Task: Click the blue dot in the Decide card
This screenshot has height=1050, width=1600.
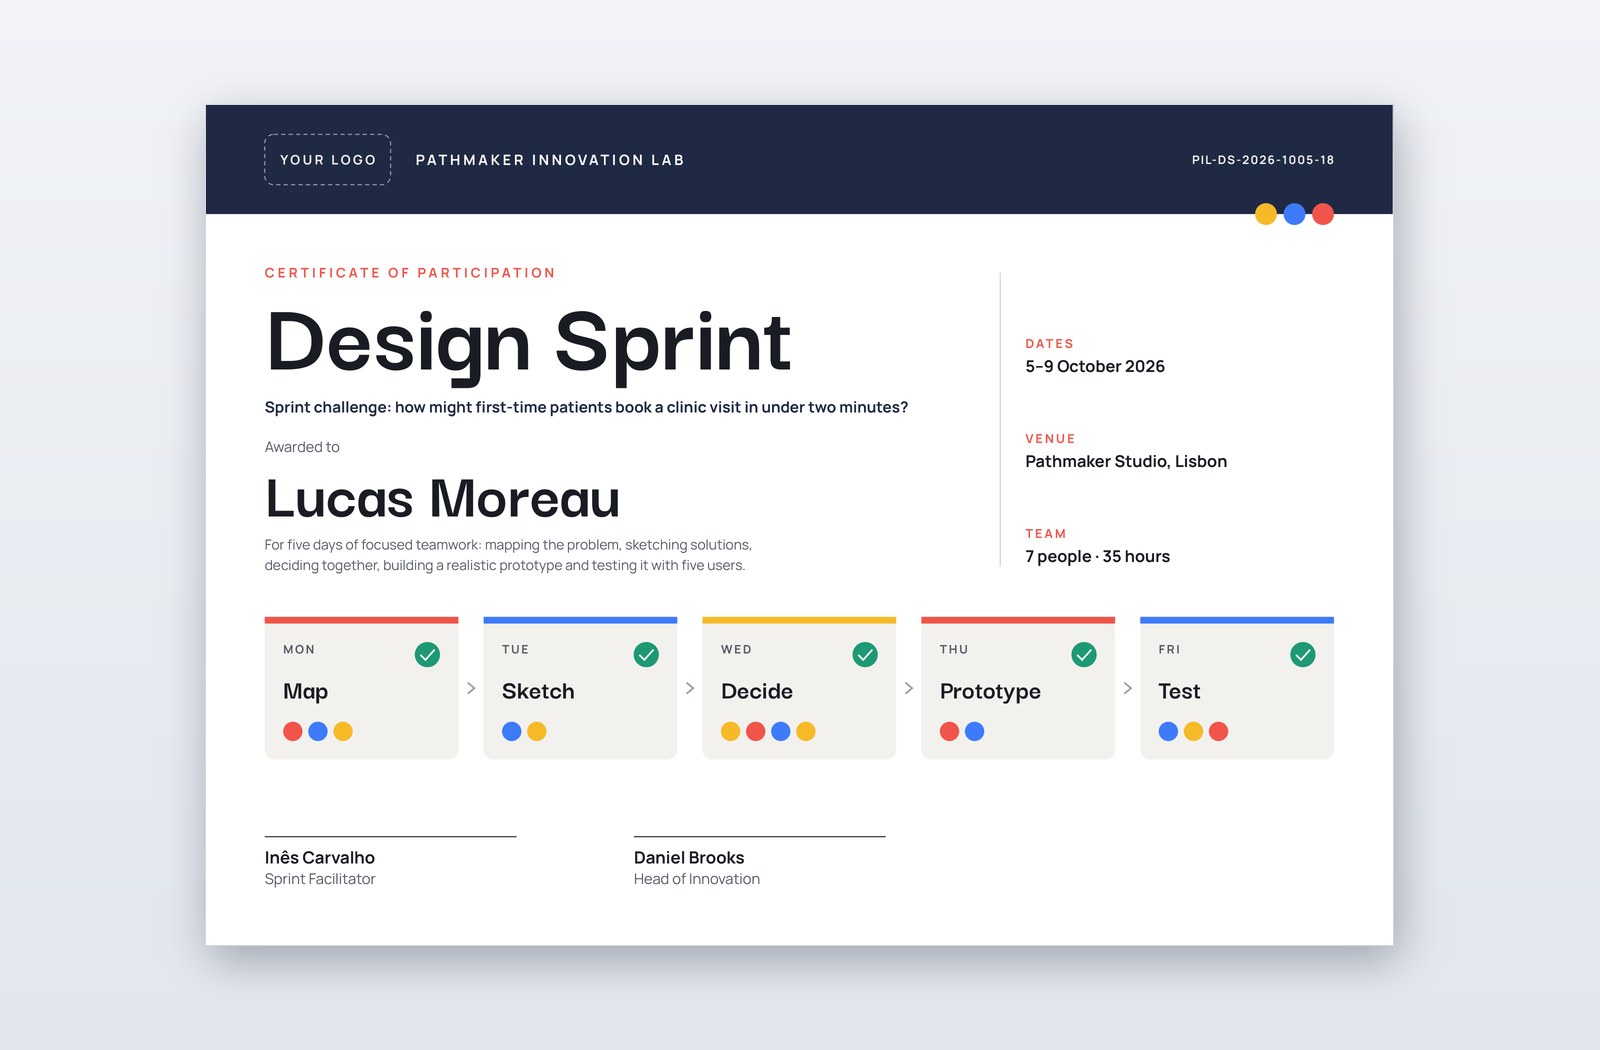Action: pyautogui.click(x=781, y=732)
